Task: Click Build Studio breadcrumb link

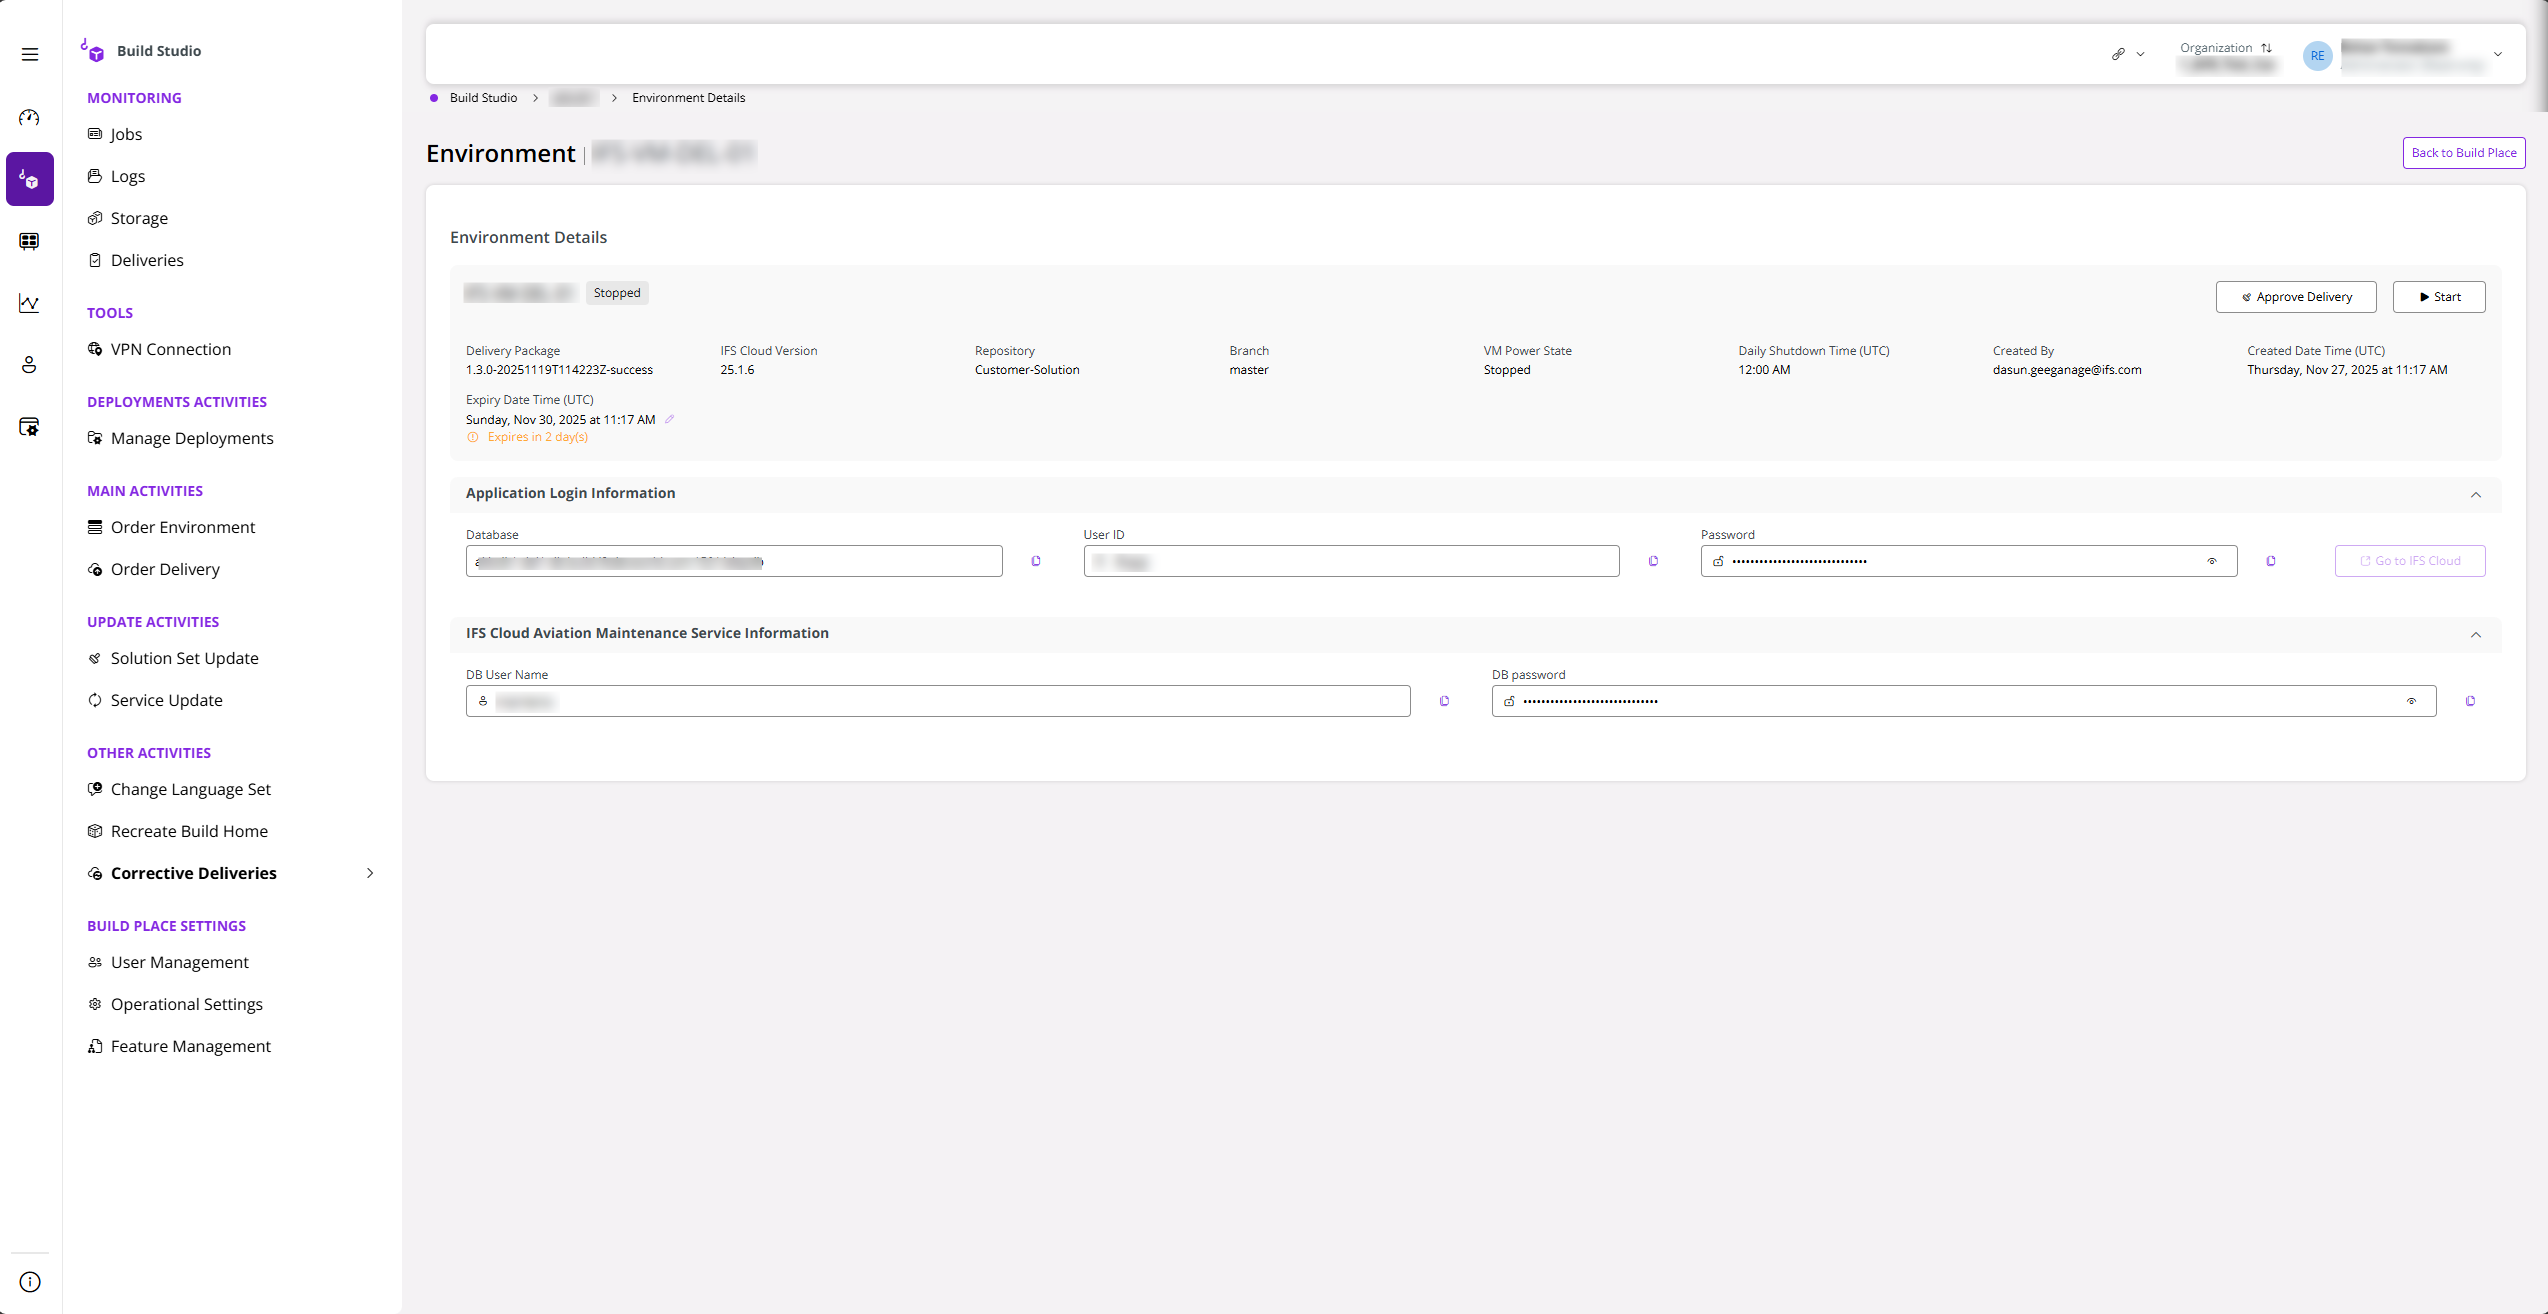Action: pos(483,98)
